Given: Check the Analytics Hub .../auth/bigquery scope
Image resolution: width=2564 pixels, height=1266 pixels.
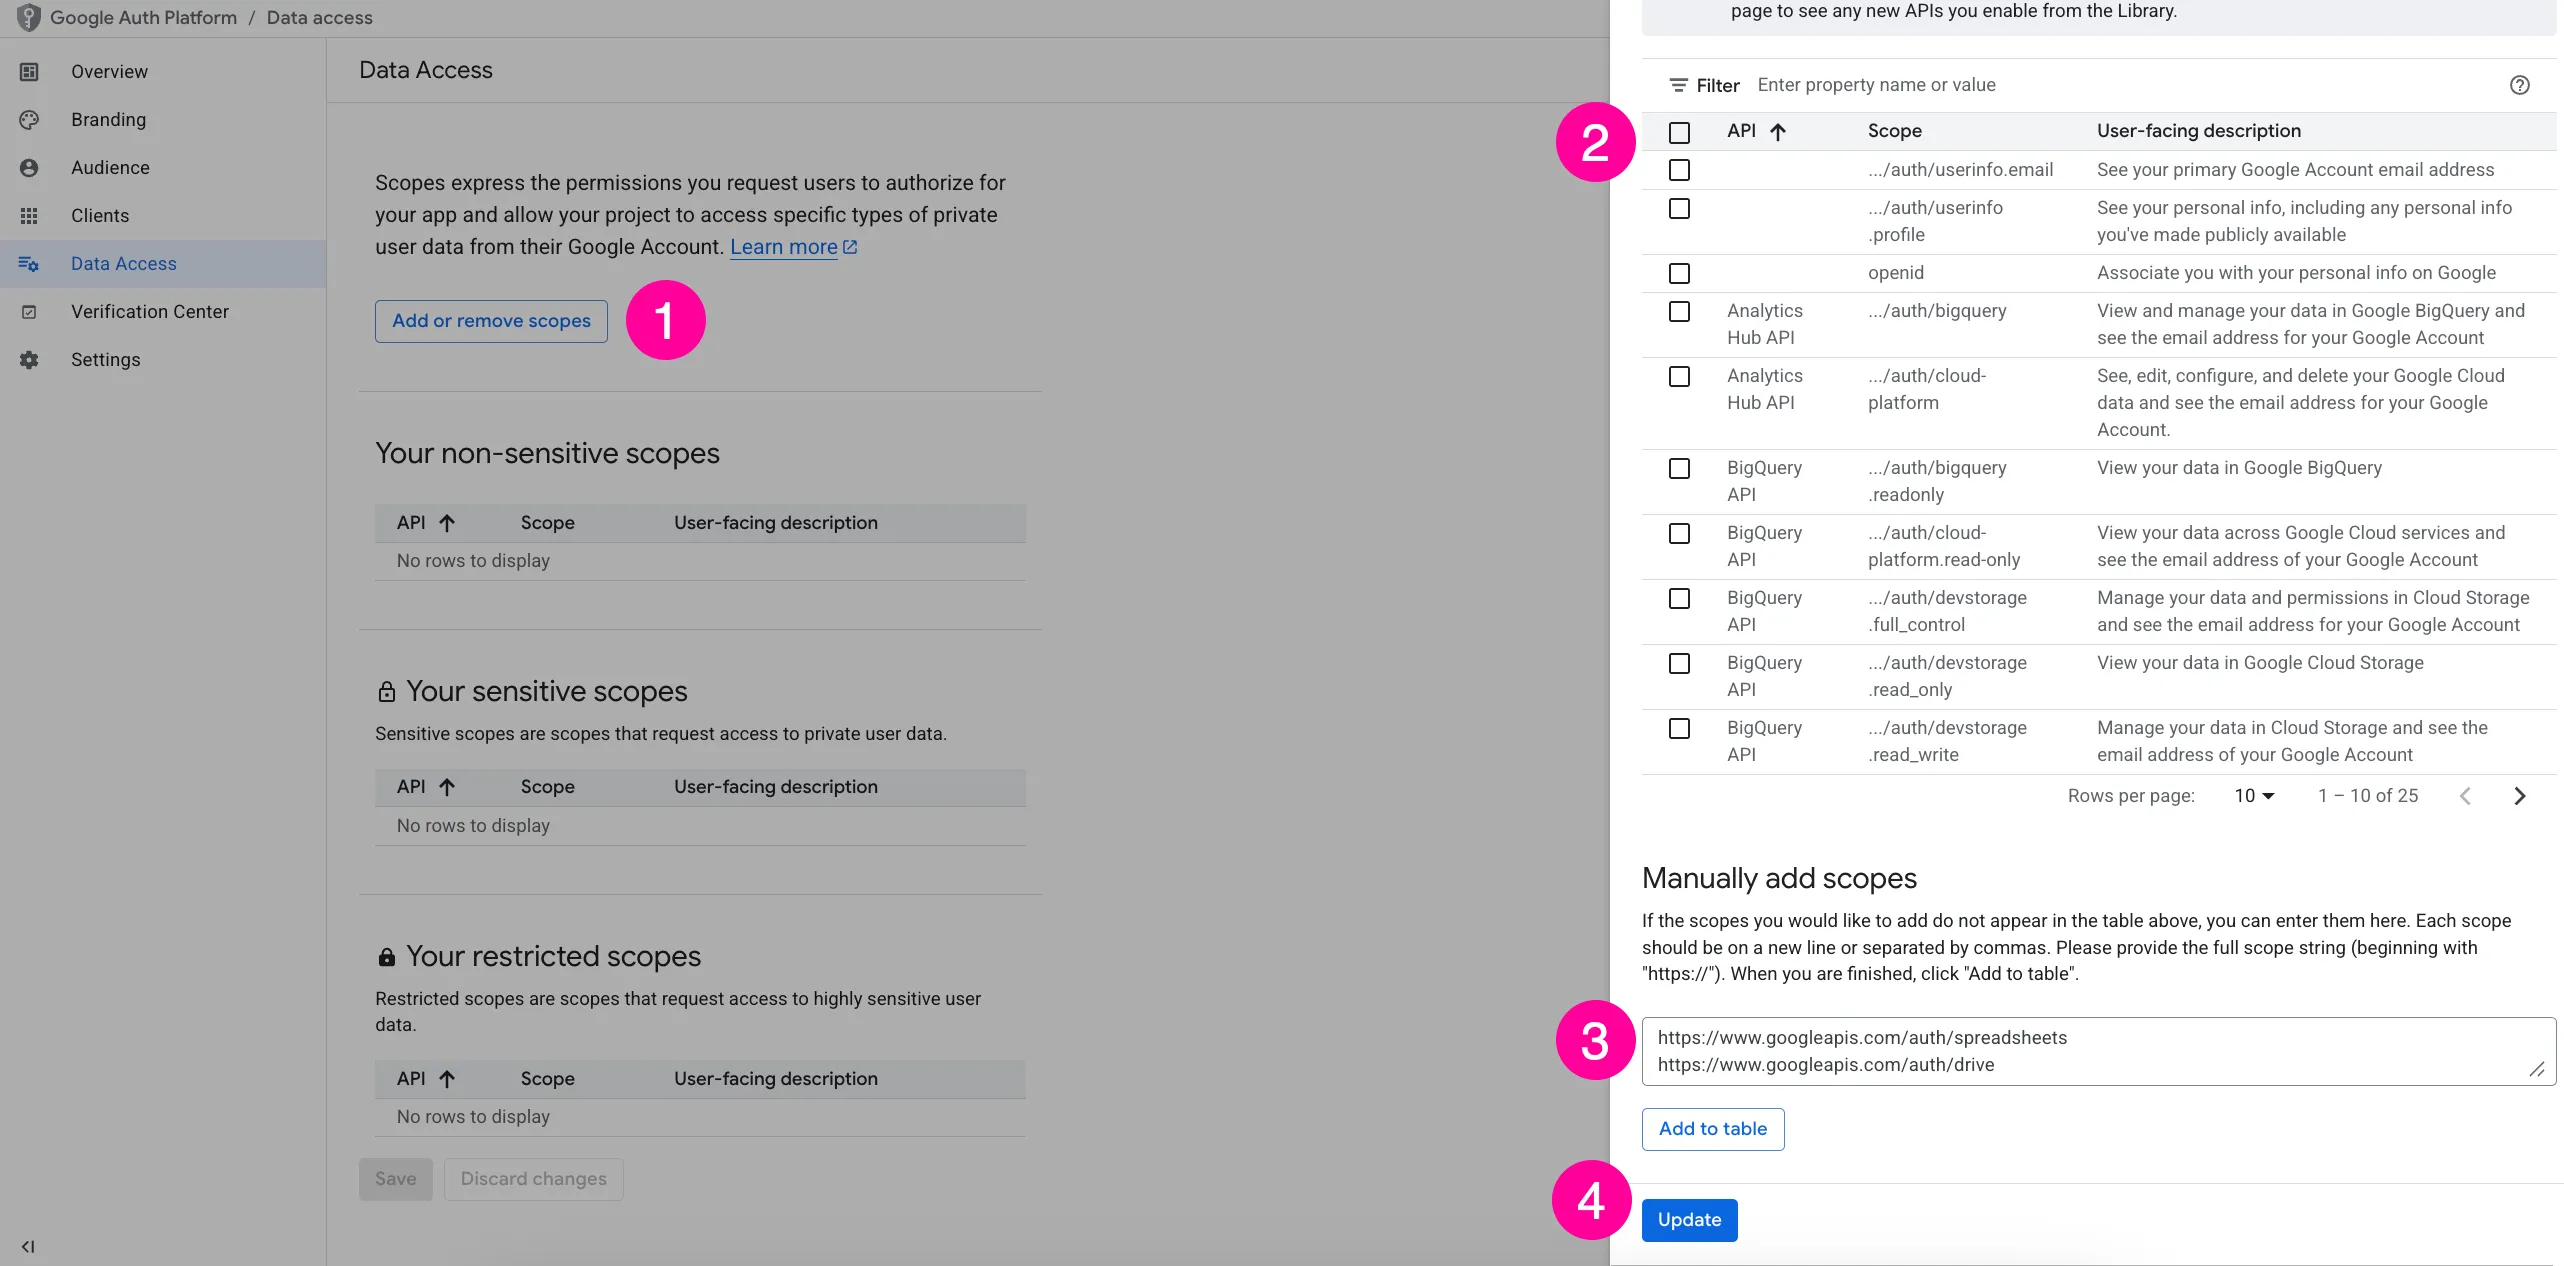Looking at the screenshot, I should (1680, 311).
